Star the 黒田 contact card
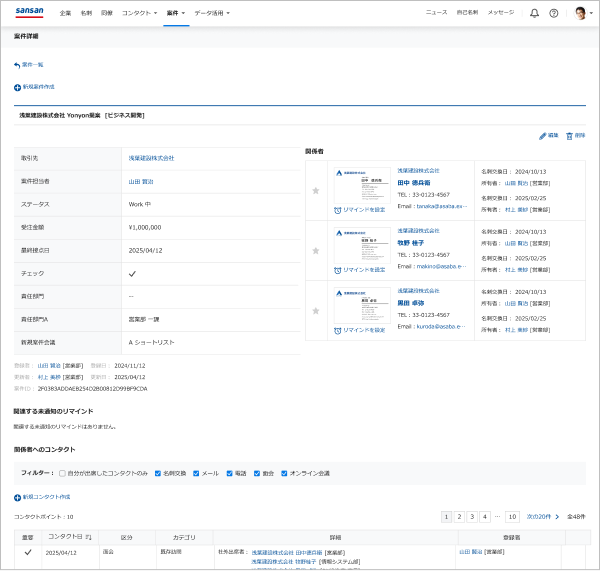 [316, 311]
